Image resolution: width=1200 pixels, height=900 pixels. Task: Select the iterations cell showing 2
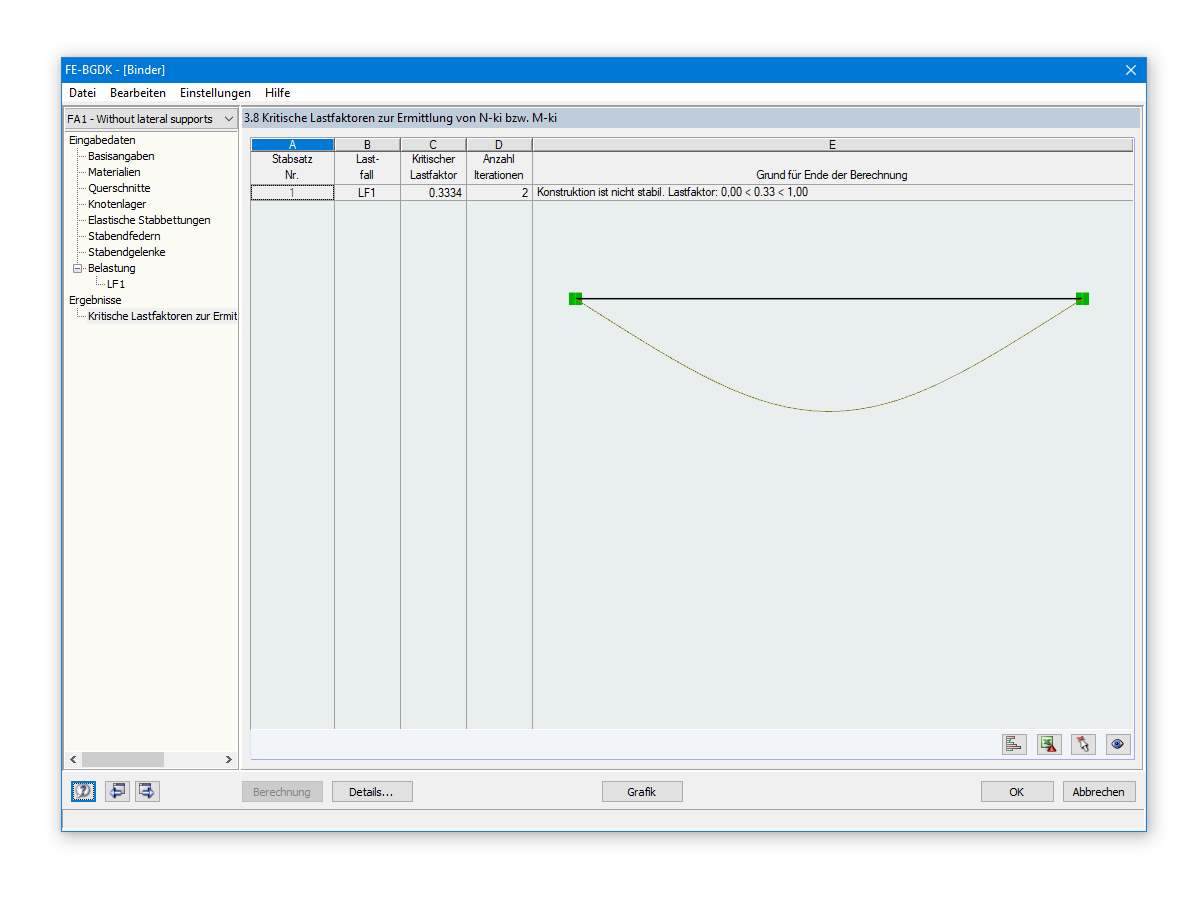point(499,193)
